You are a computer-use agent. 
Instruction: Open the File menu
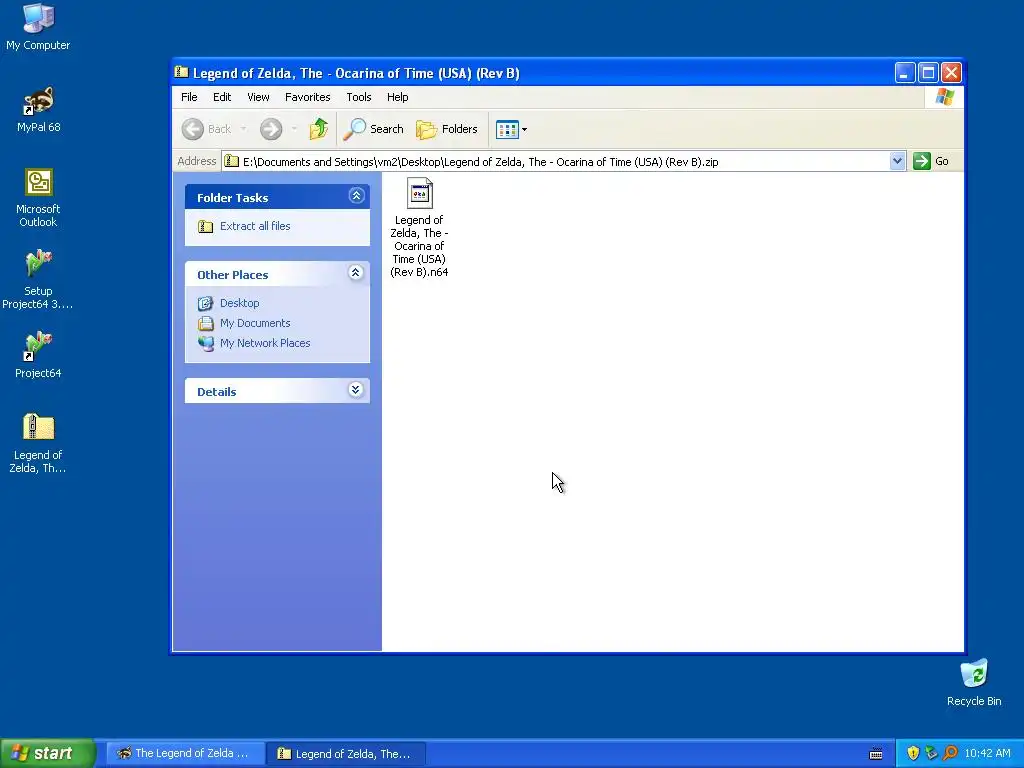[x=189, y=97]
